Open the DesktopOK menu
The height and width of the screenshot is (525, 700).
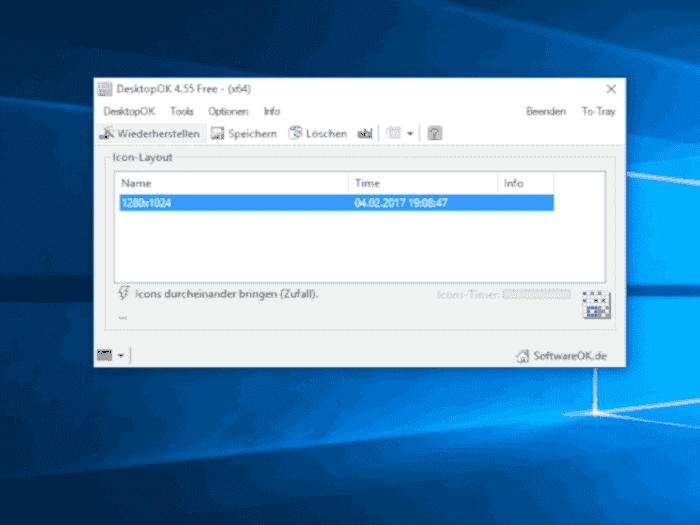(129, 111)
